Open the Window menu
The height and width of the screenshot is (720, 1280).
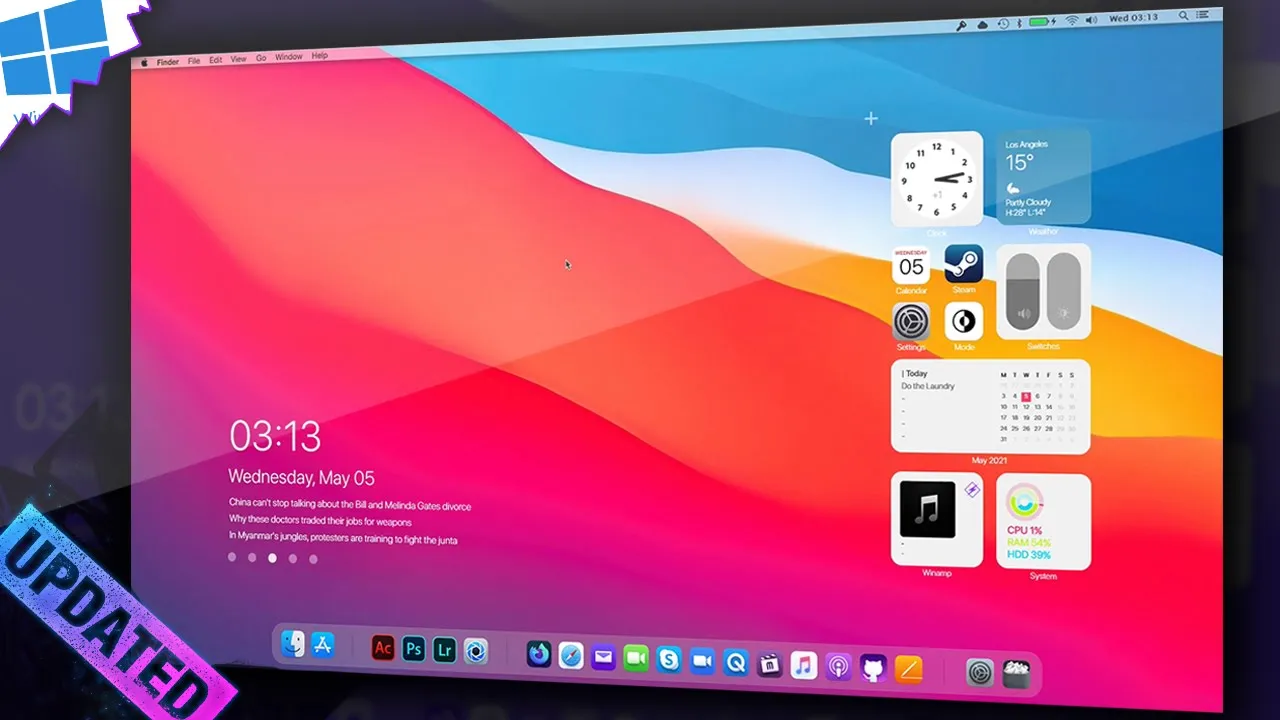click(289, 57)
